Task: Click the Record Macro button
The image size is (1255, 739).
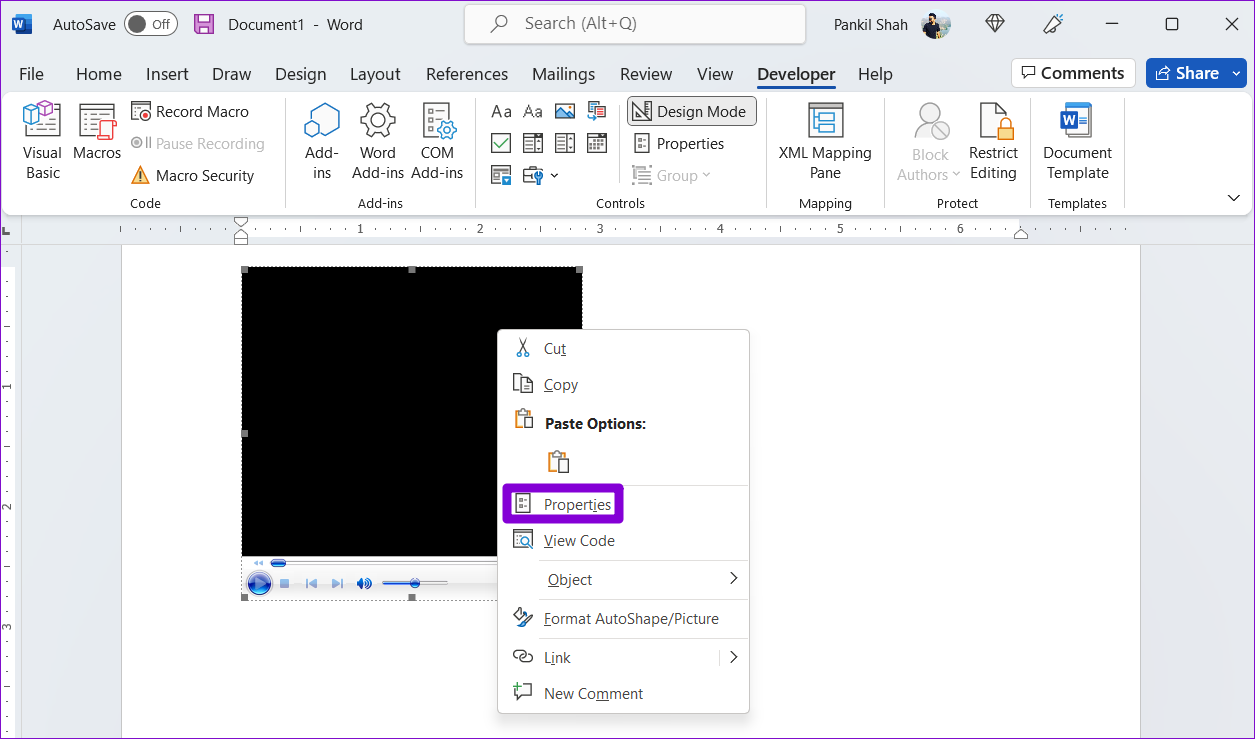Action: point(190,111)
